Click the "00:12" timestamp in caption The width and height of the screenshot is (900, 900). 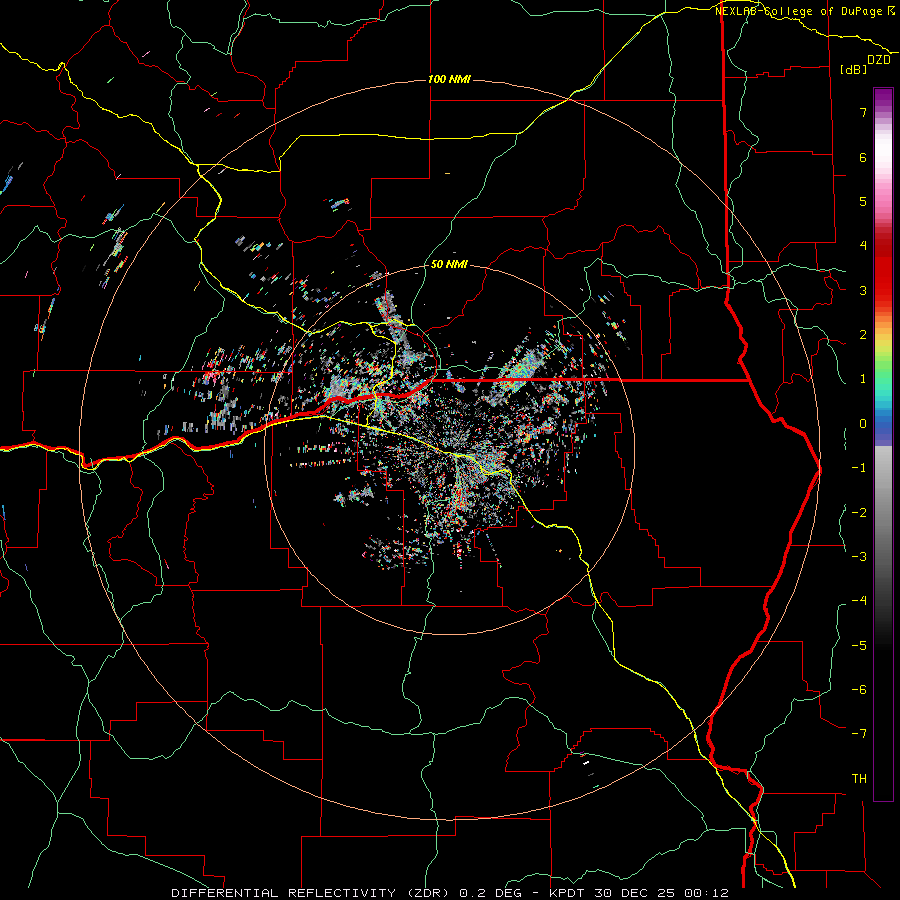tap(707, 893)
